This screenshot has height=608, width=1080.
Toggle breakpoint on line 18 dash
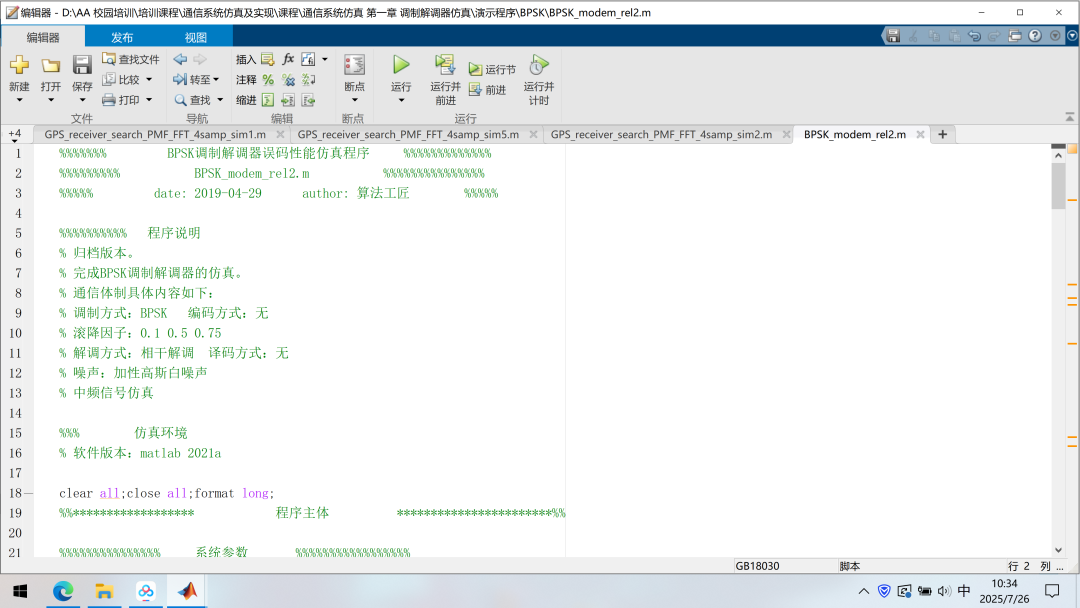click(28, 494)
